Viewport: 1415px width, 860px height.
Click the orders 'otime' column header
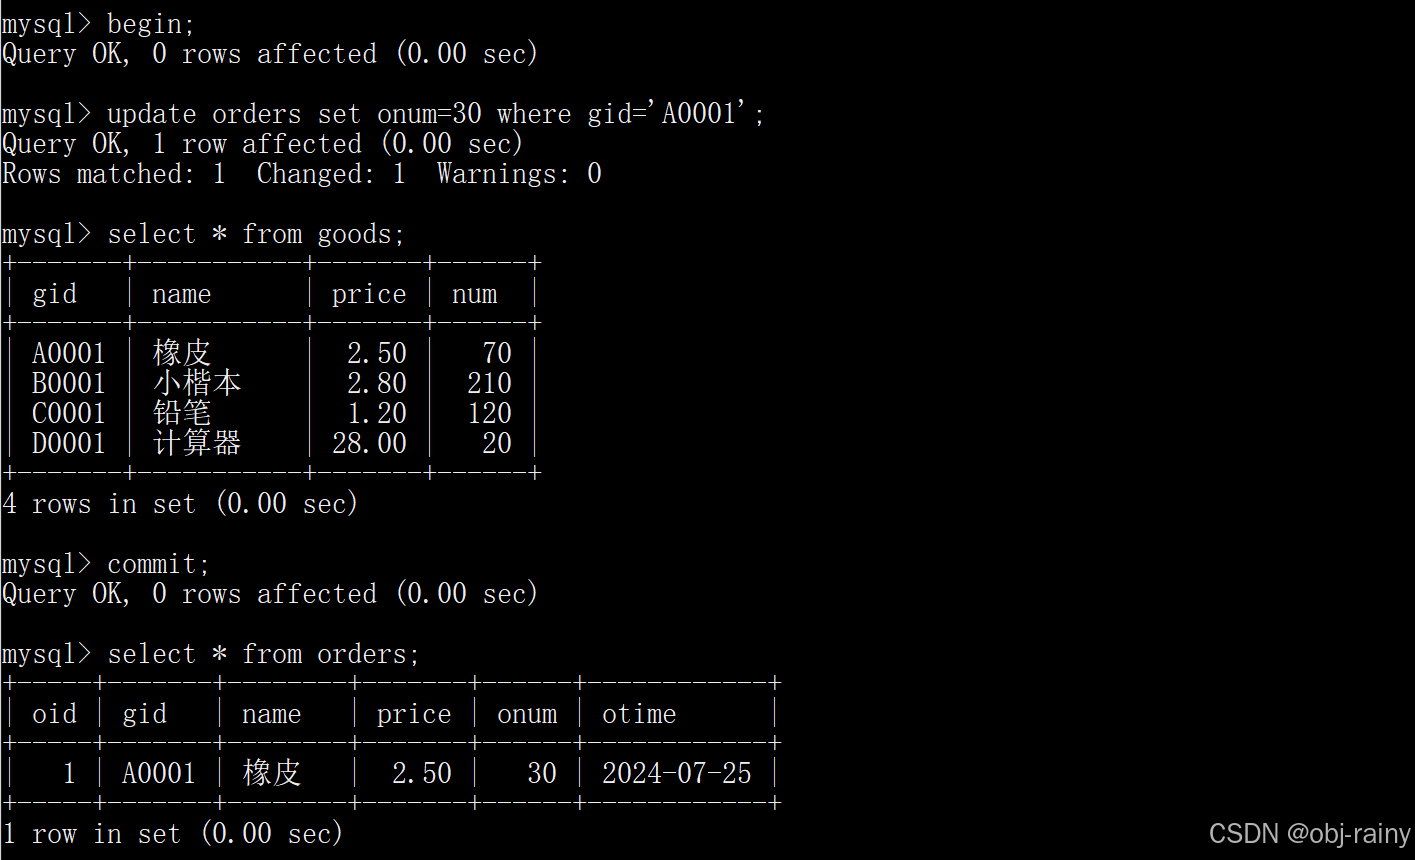pyautogui.click(x=639, y=714)
